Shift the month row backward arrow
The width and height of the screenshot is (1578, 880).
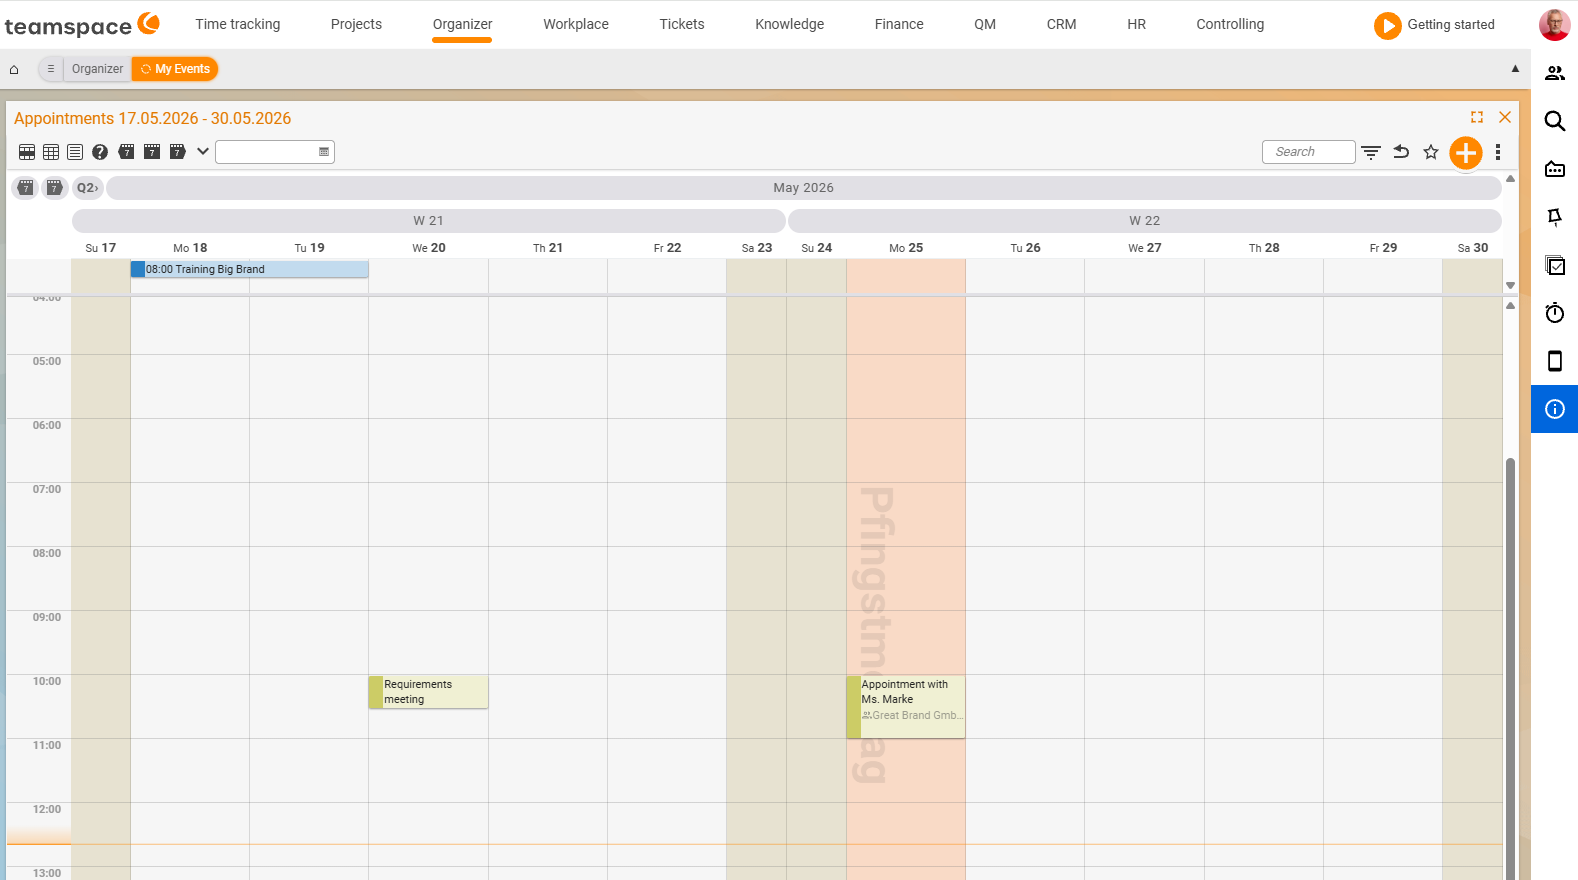pos(26,188)
